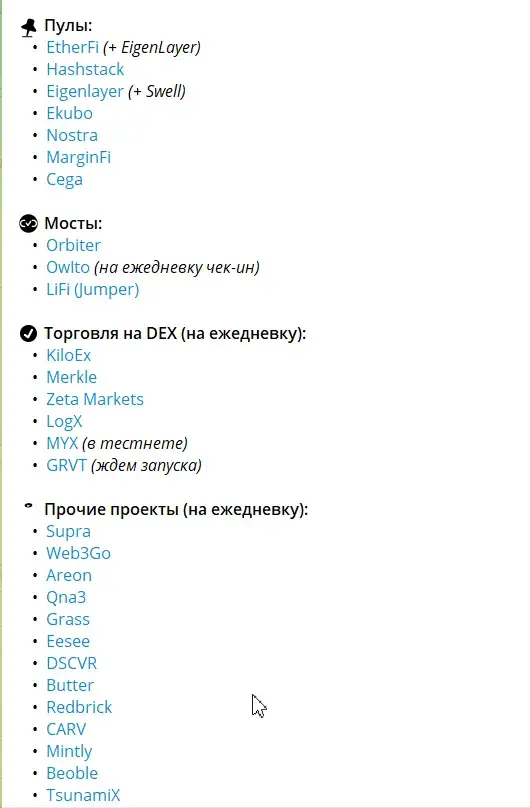This screenshot has width=530, height=808.
Task: Follow the MYX testnet link
Action: point(62,443)
